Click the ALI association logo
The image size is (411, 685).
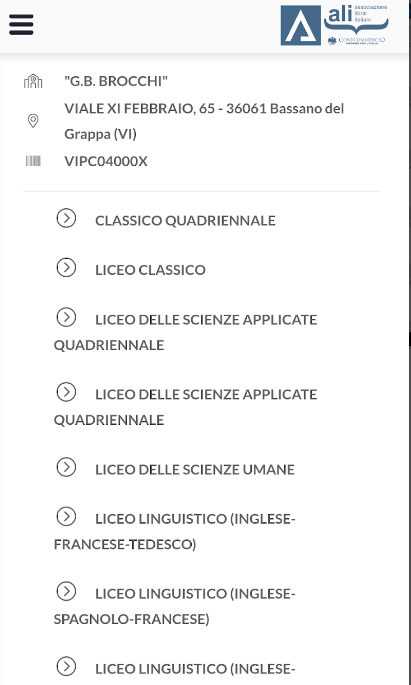tap(335, 25)
